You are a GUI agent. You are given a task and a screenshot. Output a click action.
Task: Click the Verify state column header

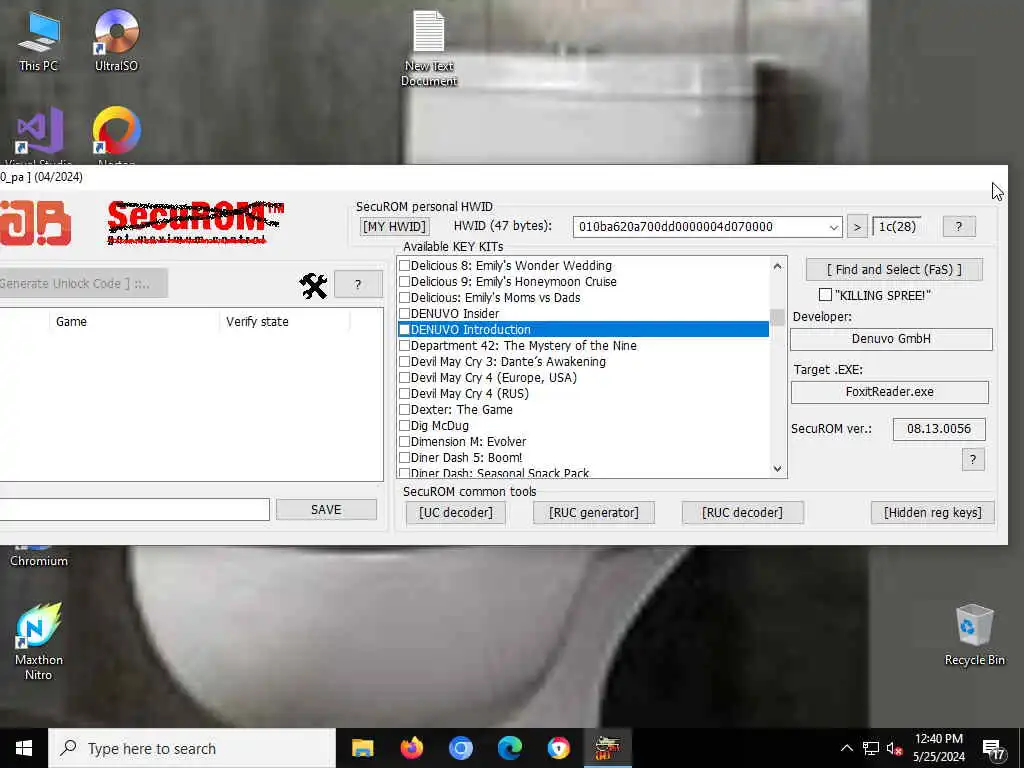285,322
